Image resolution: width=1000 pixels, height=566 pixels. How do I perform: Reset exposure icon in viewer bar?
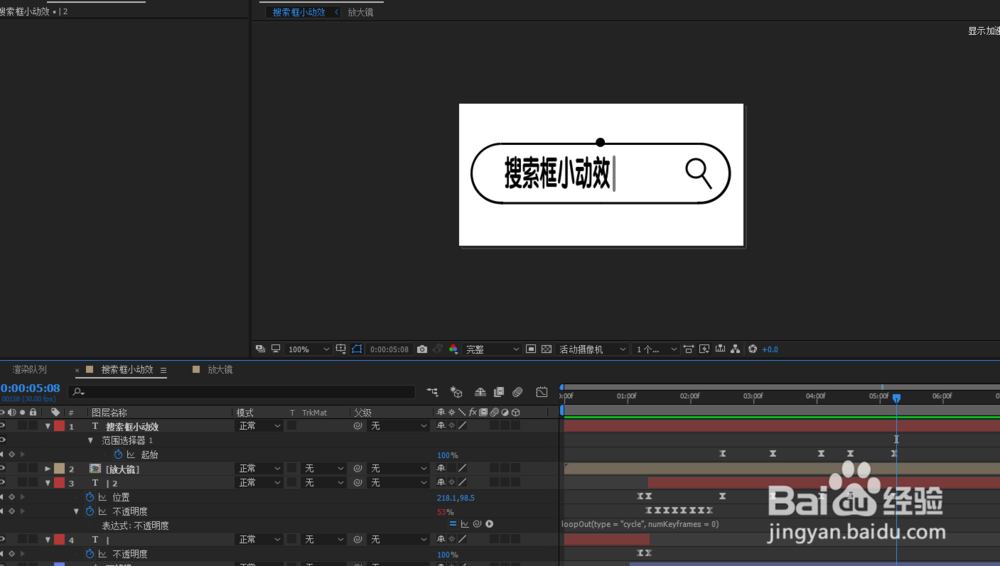click(x=753, y=349)
